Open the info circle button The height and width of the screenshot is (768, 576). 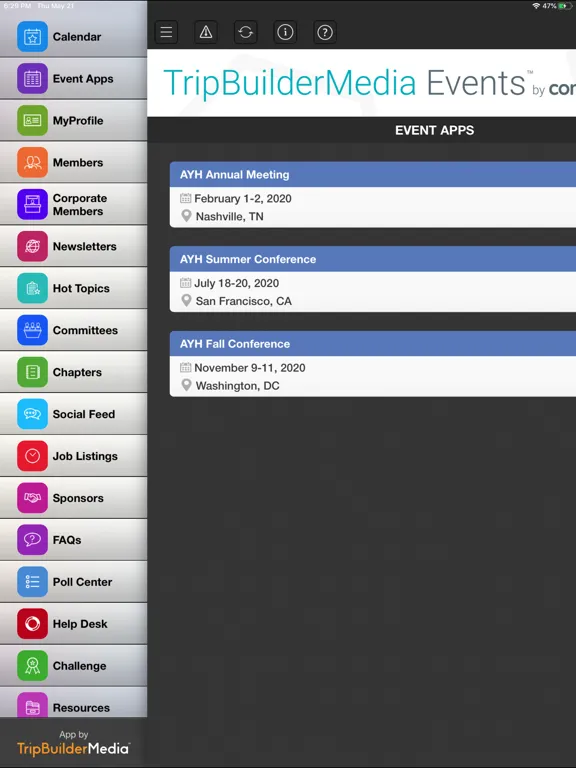[285, 32]
